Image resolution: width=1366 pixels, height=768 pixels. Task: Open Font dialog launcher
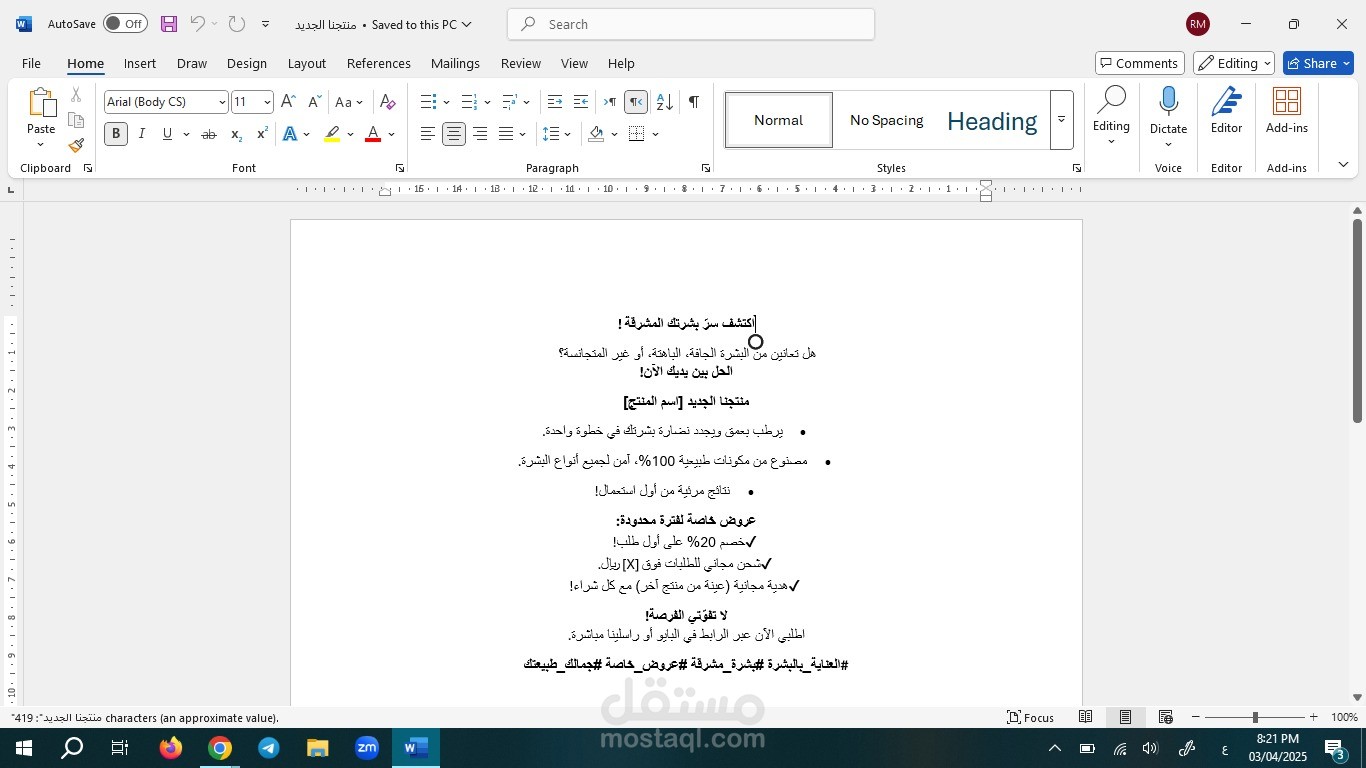tap(400, 168)
